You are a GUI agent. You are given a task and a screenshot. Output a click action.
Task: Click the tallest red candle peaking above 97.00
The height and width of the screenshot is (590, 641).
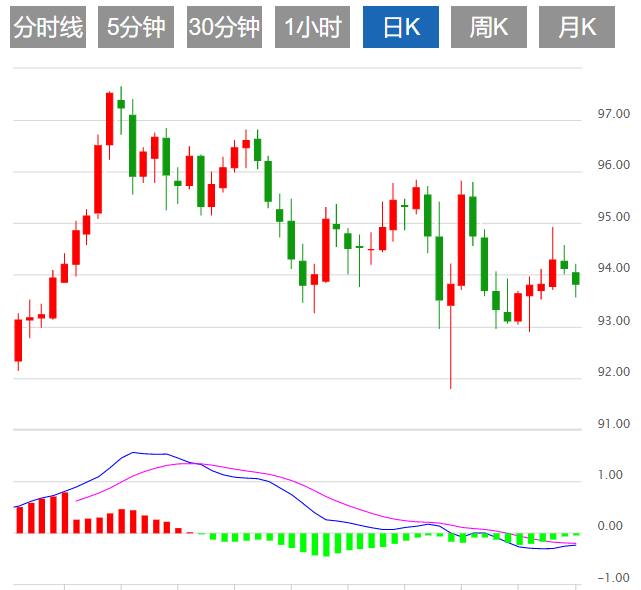click(x=109, y=125)
